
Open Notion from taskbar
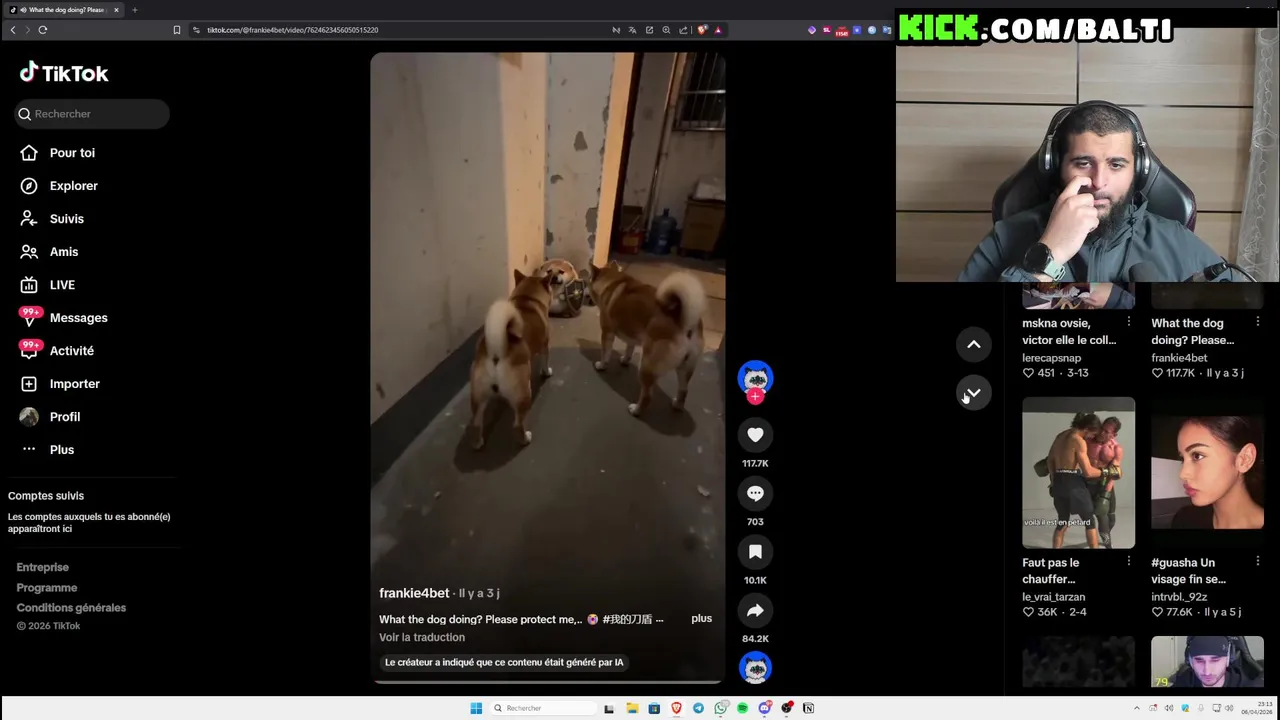point(808,708)
